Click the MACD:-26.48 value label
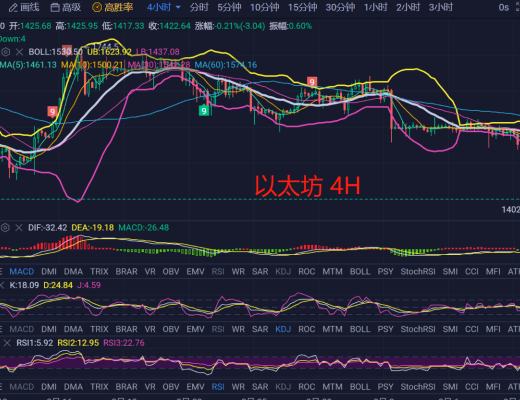 [144, 228]
